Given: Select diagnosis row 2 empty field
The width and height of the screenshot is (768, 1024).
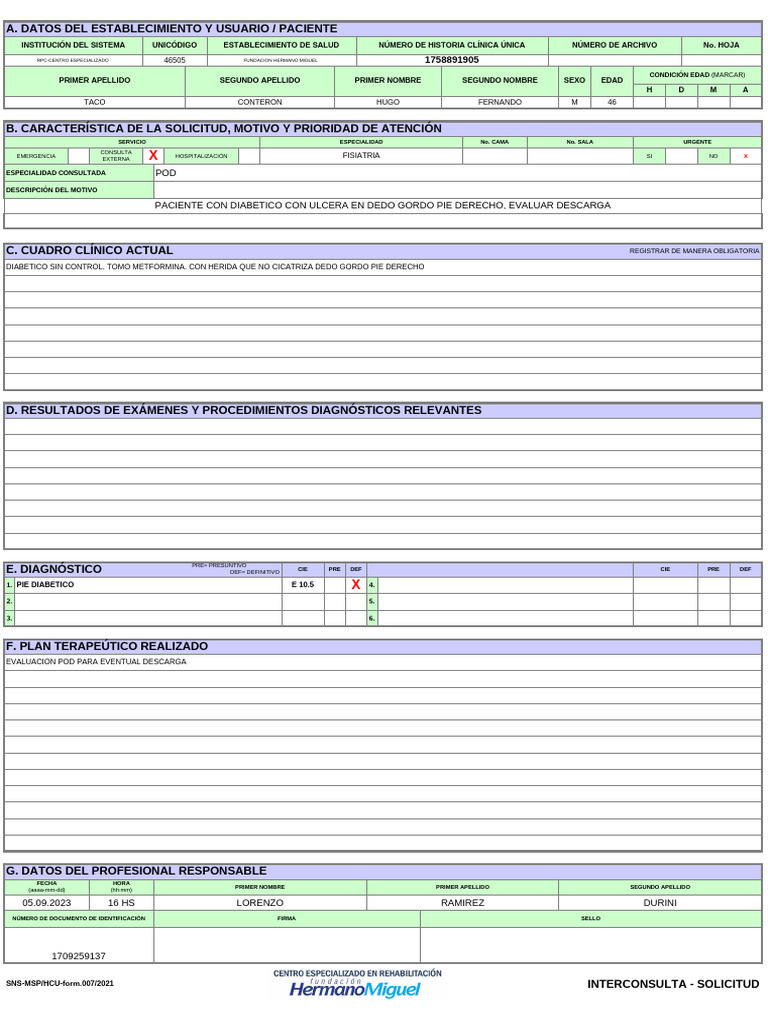Looking at the screenshot, I should click(148, 601).
